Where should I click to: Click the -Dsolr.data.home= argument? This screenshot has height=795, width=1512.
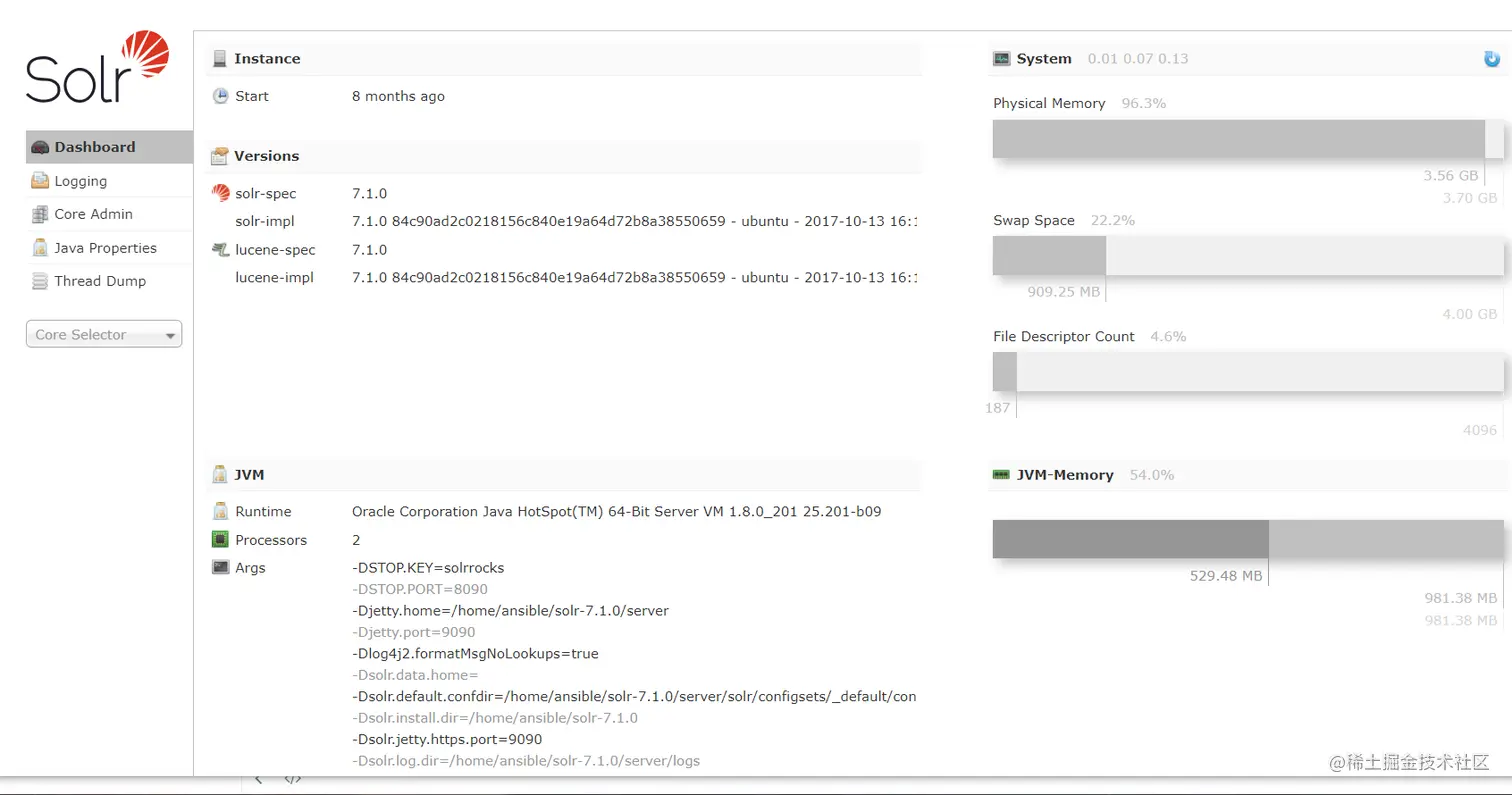pyautogui.click(x=415, y=675)
